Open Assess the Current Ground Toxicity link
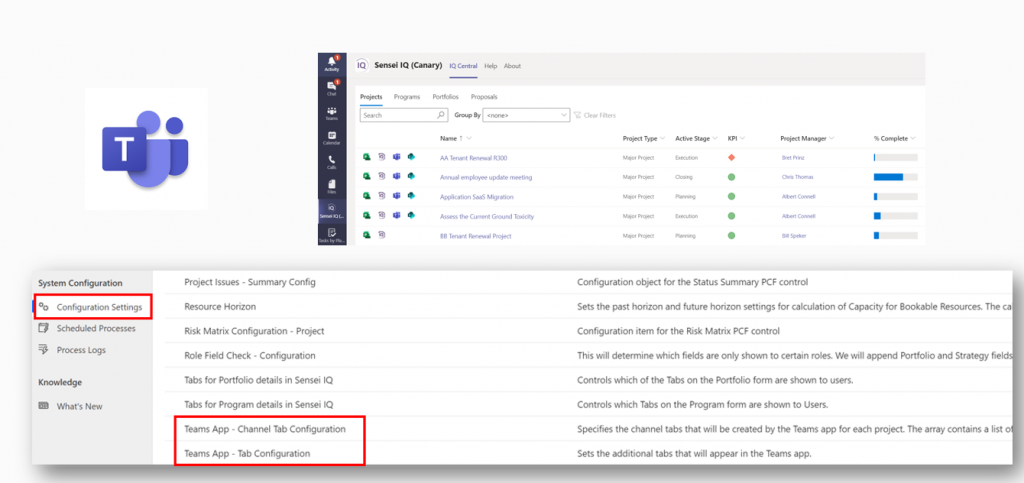The width and height of the screenshot is (1024, 483). [x=487, y=216]
